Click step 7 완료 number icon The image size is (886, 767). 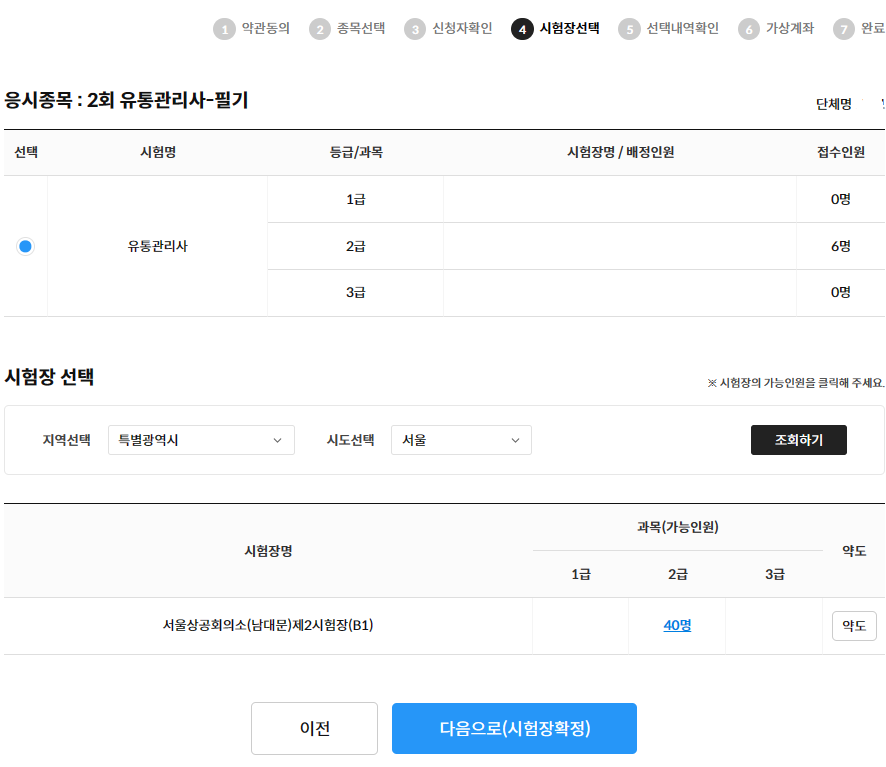(844, 29)
